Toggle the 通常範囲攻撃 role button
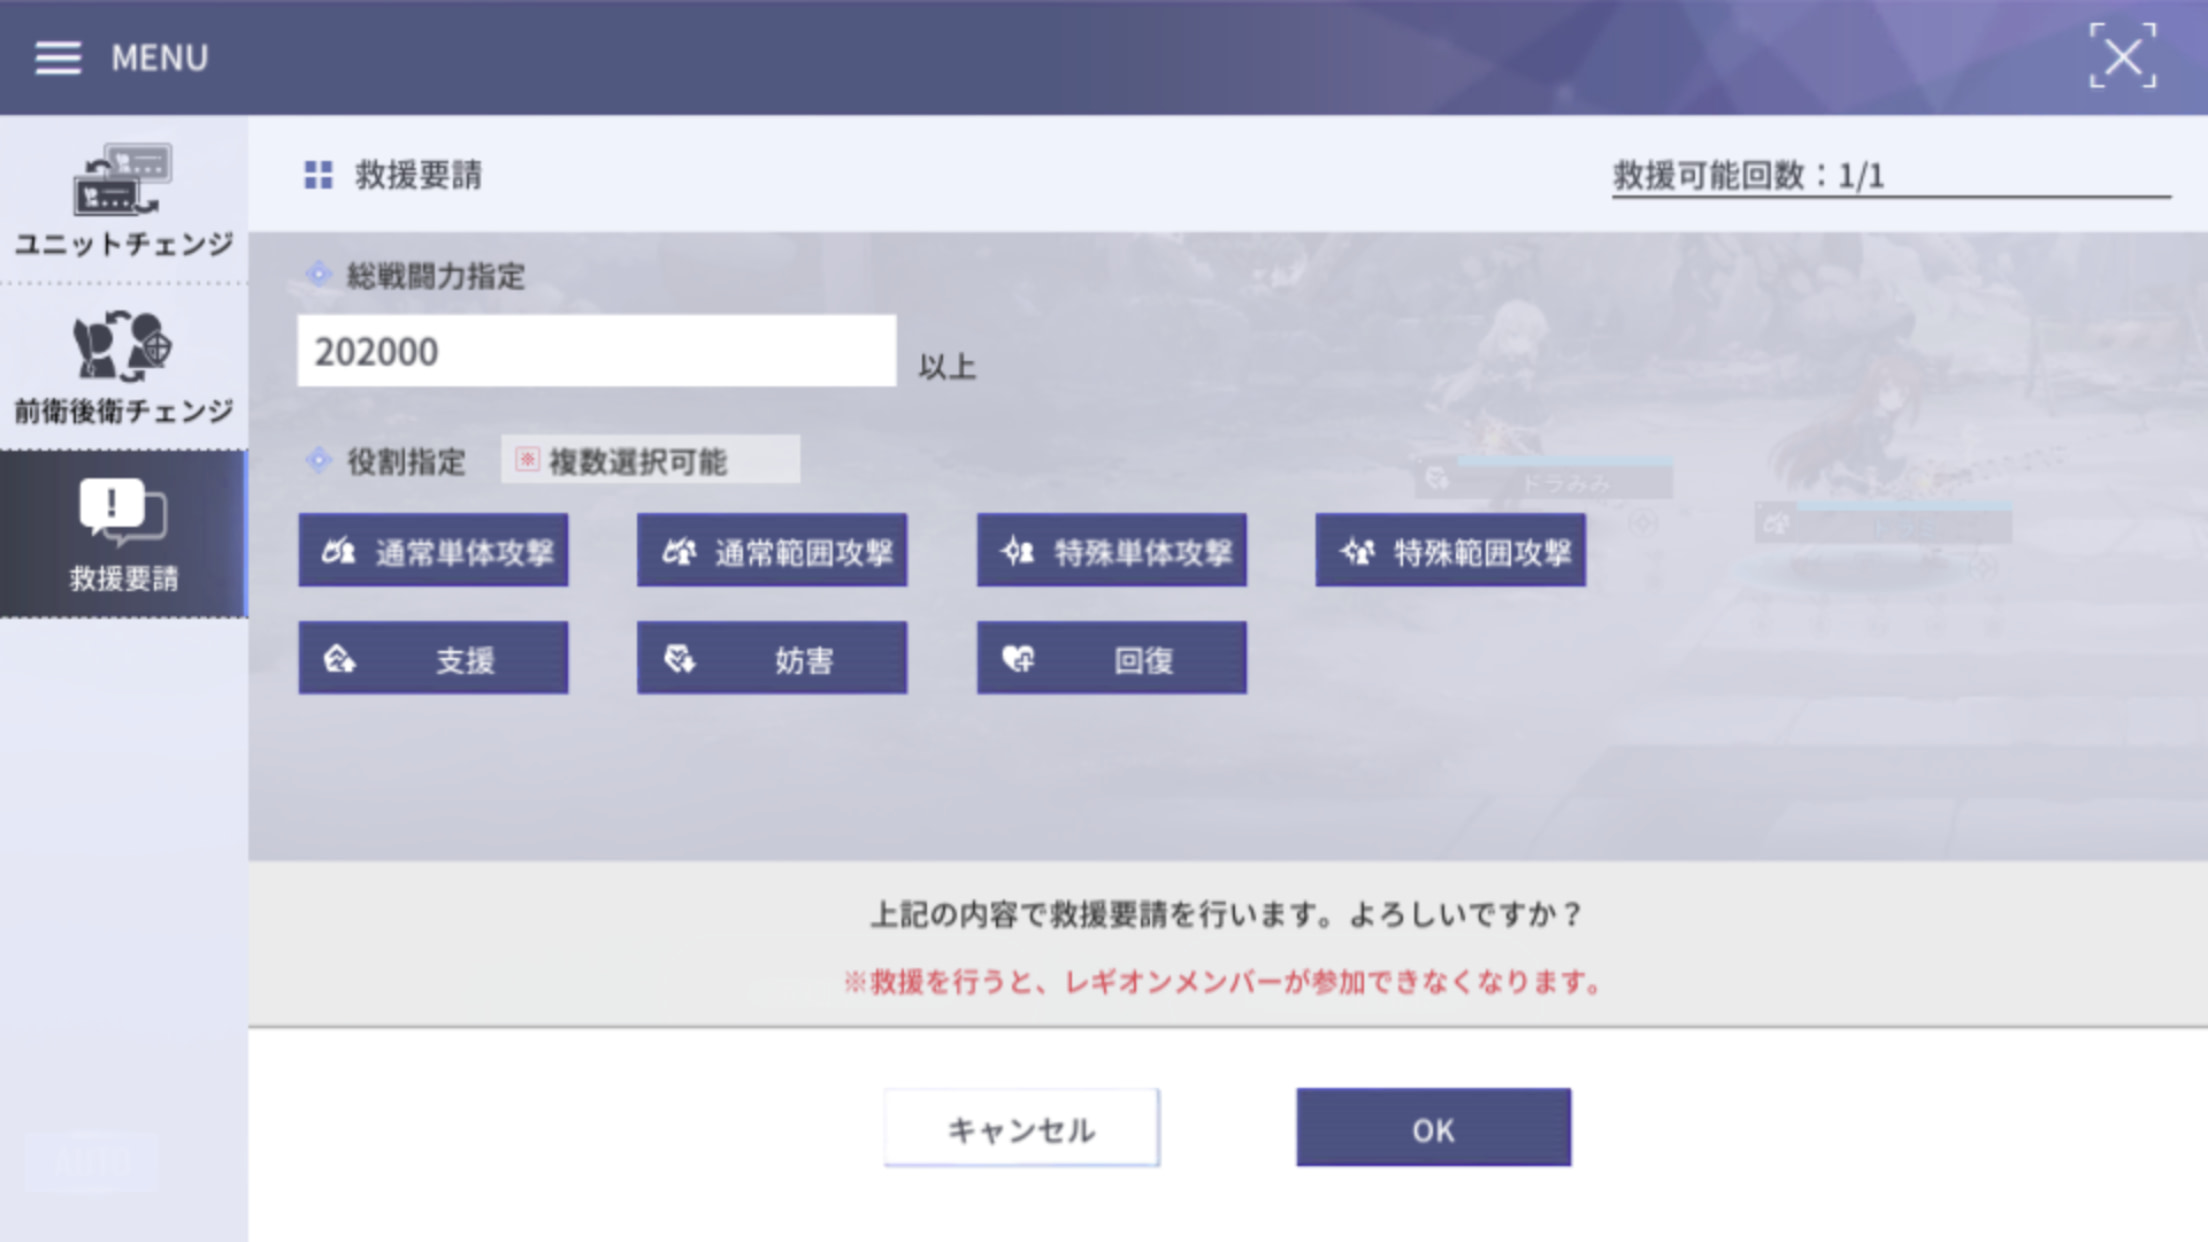The height and width of the screenshot is (1242, 2208). [772, 551]
